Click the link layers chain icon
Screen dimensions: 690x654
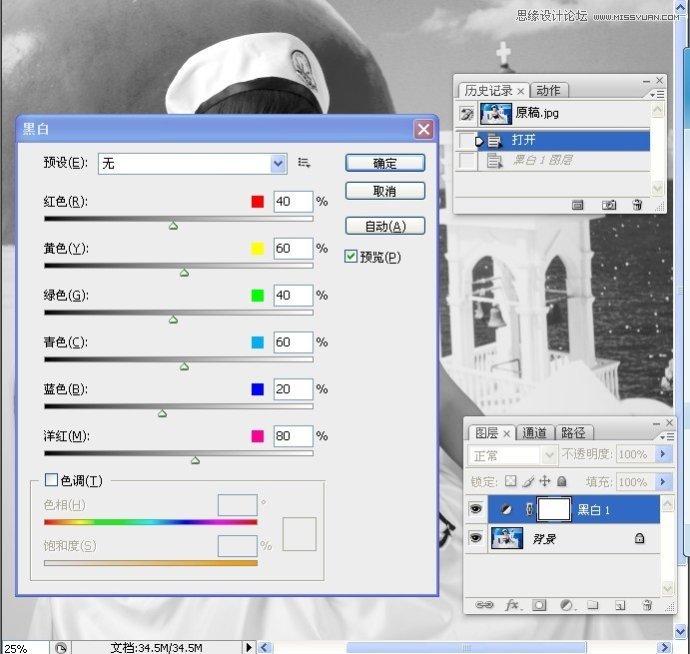484,605
